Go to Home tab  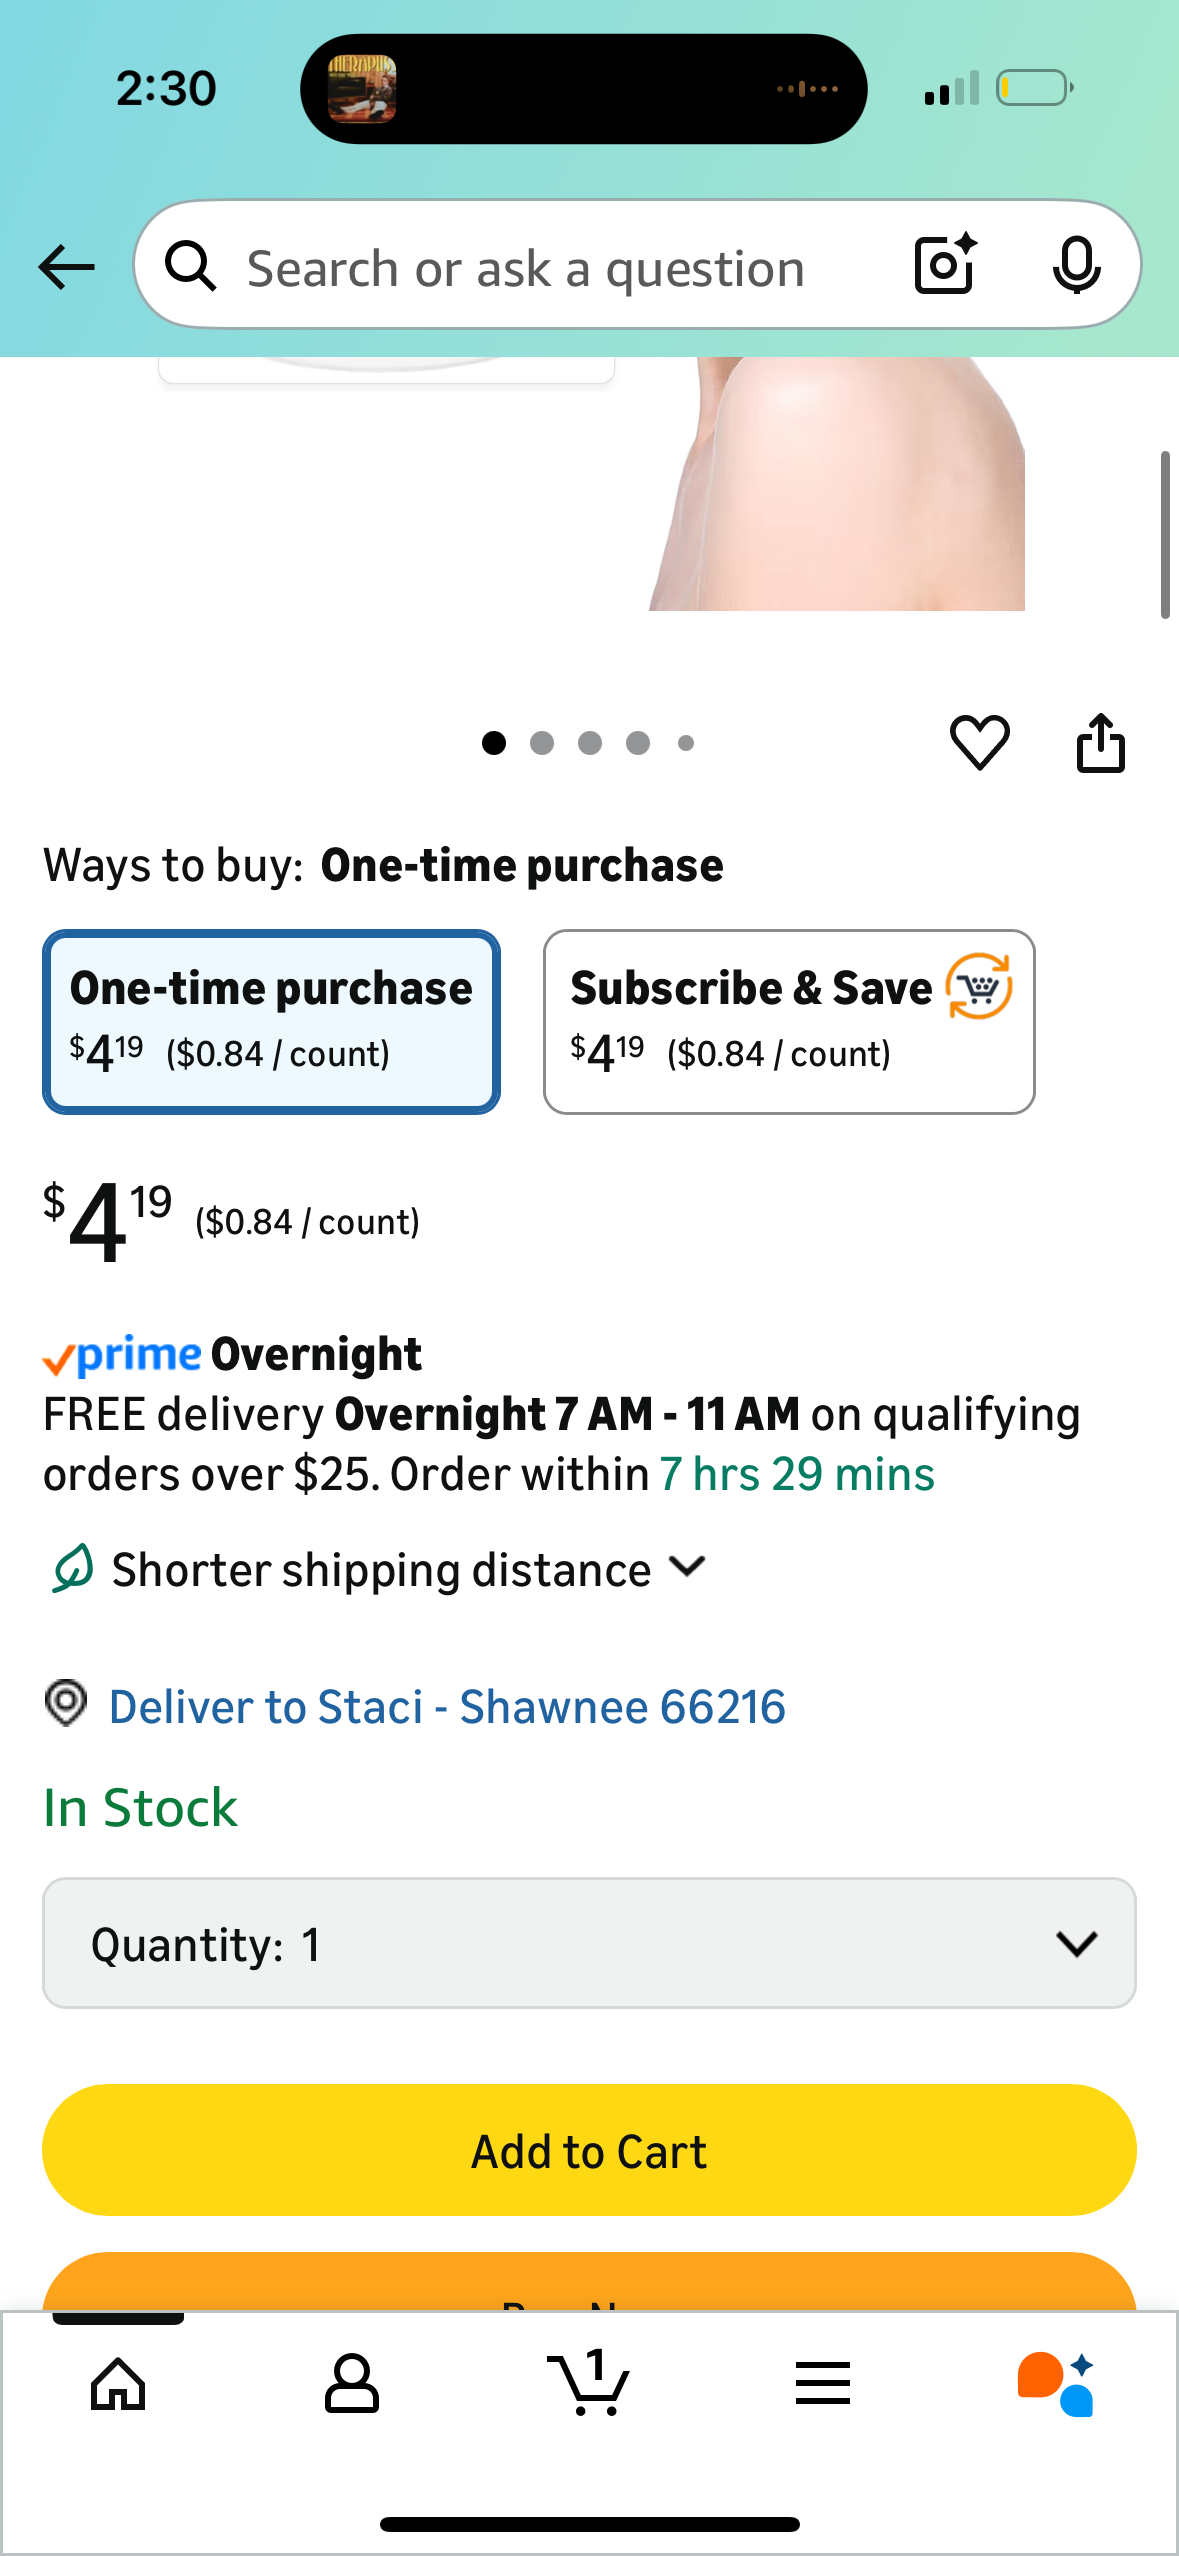pyautogui.click(x=118, y=2384)
